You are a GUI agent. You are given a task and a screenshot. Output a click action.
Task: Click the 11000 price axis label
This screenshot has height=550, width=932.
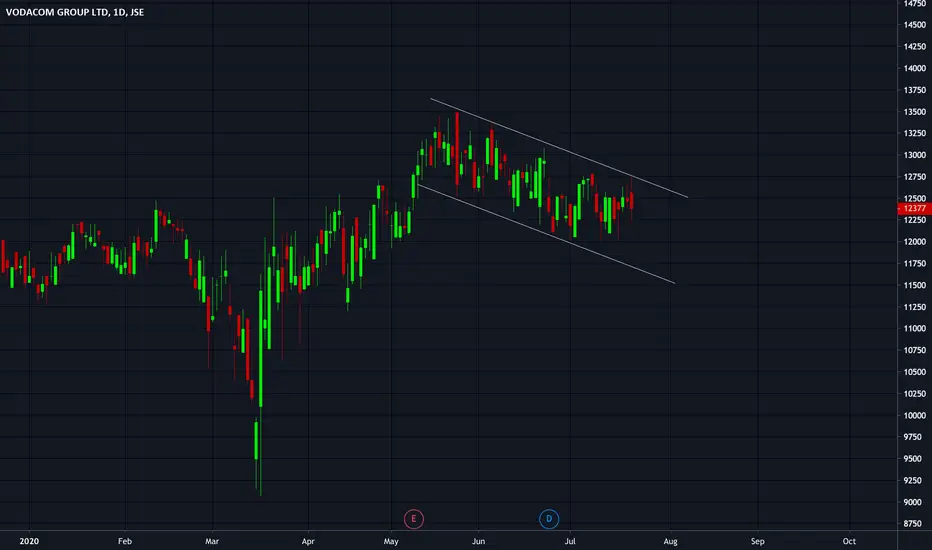click(915, 328)
